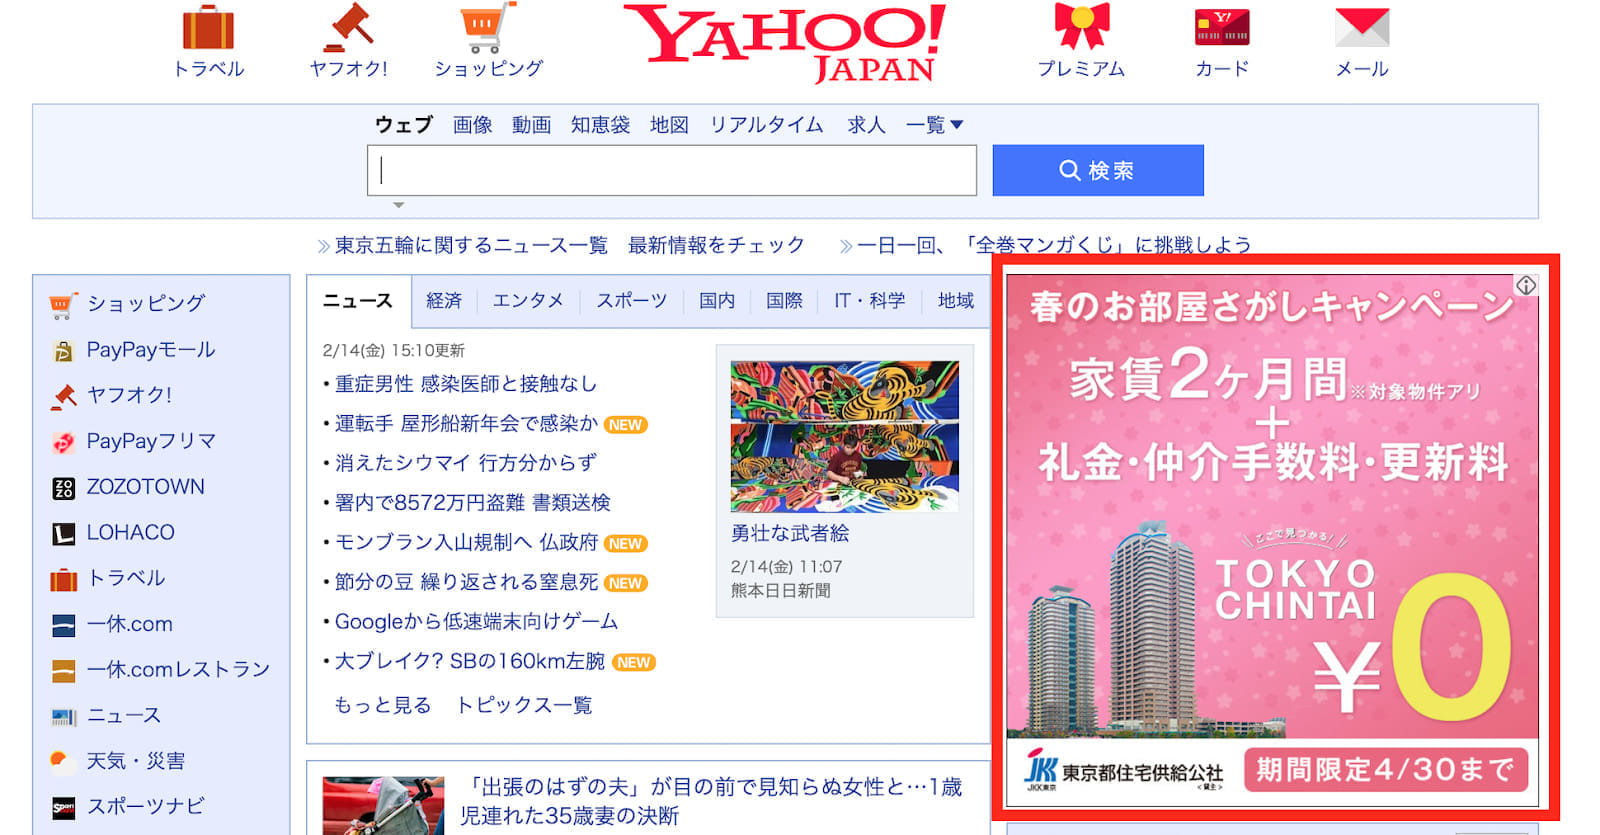
Task: Select the スポーツ news tab
Action: tap(631, 301)
